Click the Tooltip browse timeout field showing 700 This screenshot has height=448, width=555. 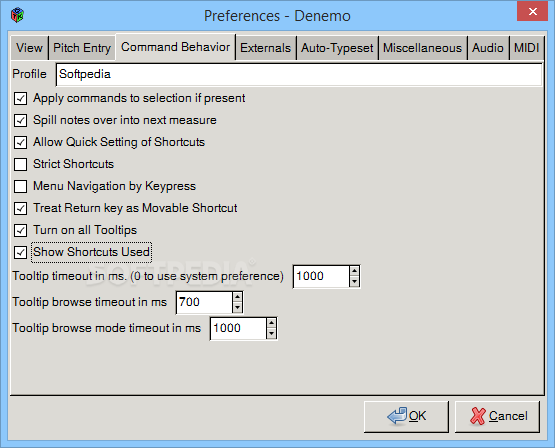pyautogui.click(x=205, y=303)
